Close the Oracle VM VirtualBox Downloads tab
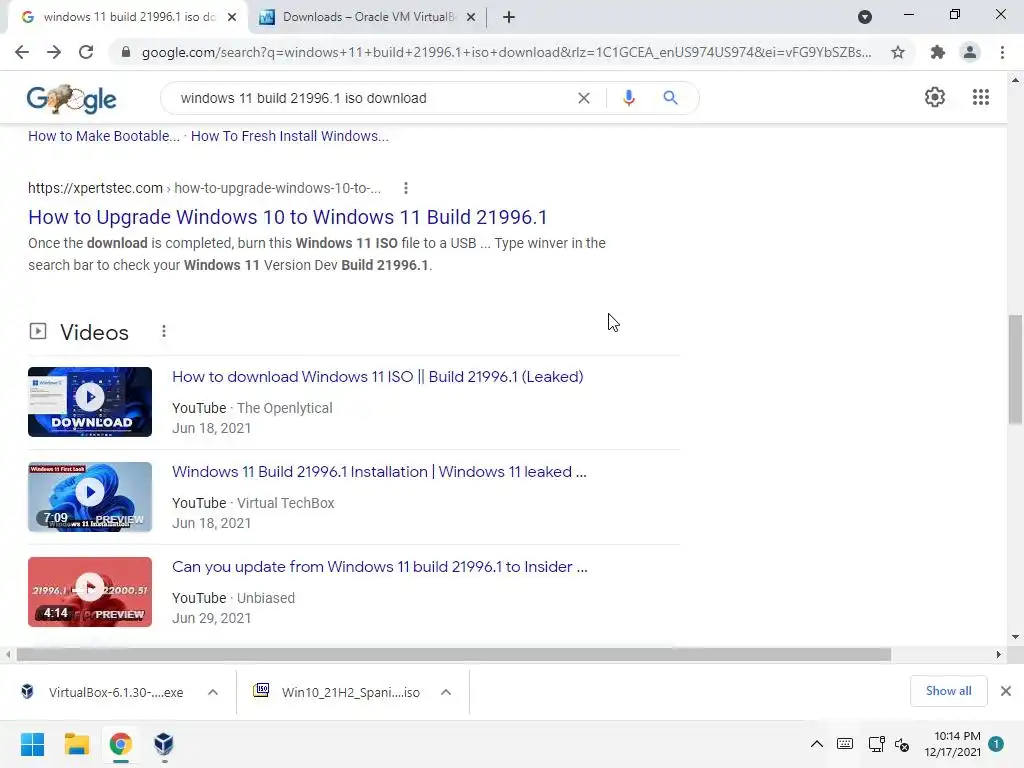Image resolution: width=1024 pixels, height=768 pixels. tap(471, 17)
